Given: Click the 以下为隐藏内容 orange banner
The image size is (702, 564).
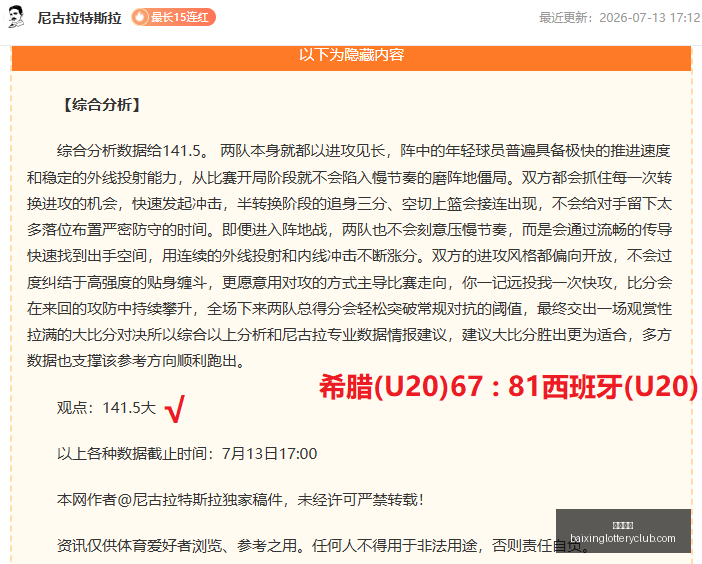Looking at the screenshot, I should click(x=351, y=56).
